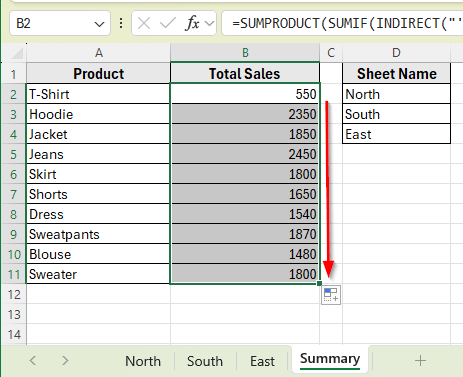Select the Summary sheet tab
Viewport: 463px width, 377px height.
click(330, 359)
